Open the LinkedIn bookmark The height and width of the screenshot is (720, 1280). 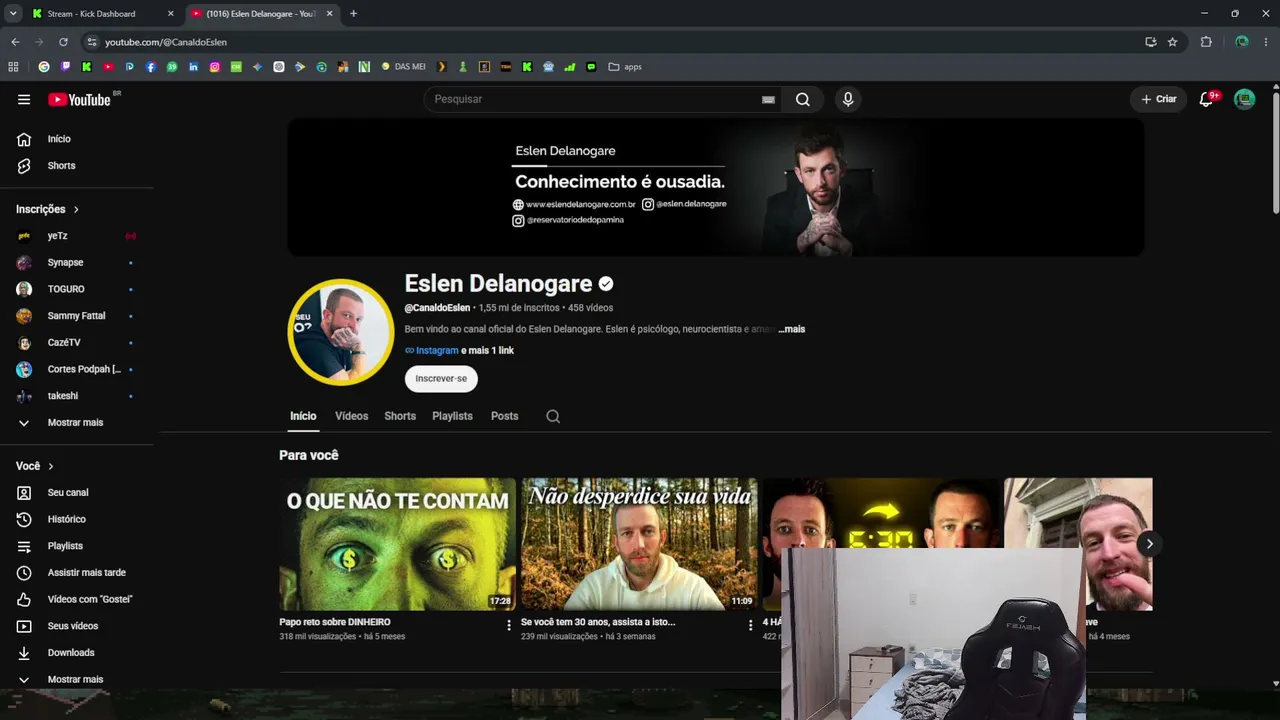pos(193,67)
